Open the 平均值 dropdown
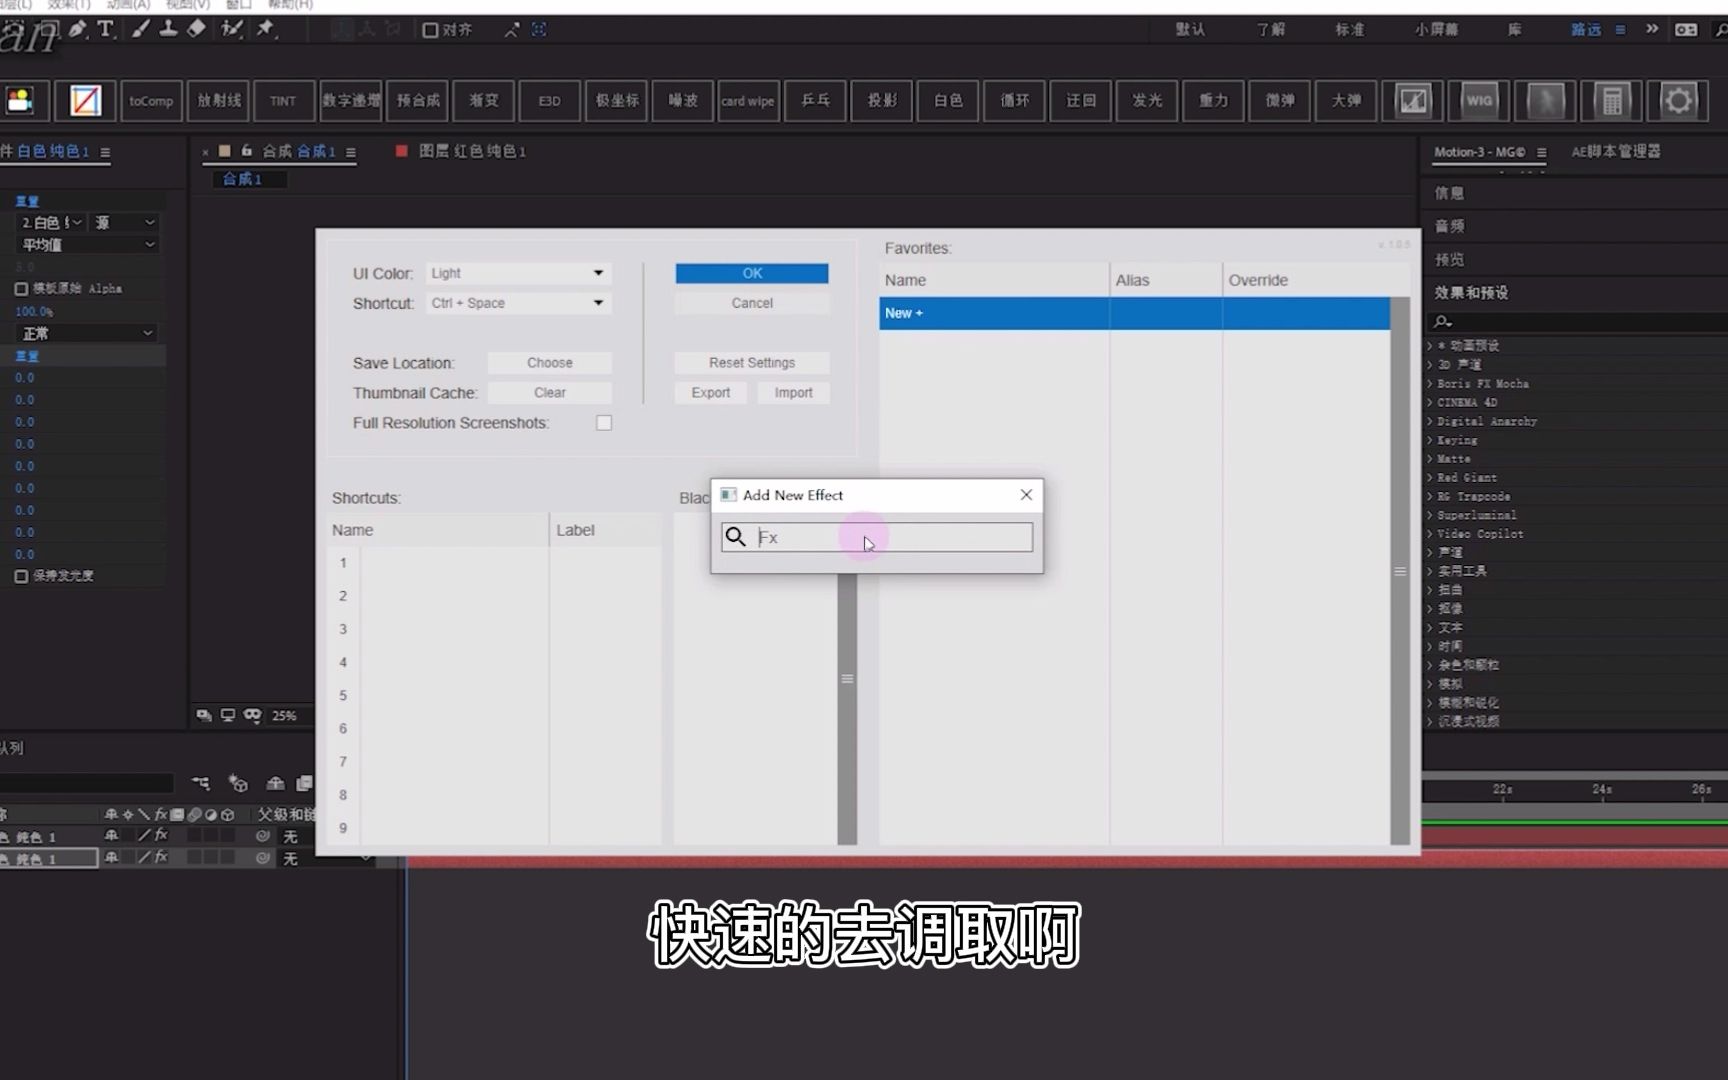The image size is (1728, 1080). coord(88,245)
